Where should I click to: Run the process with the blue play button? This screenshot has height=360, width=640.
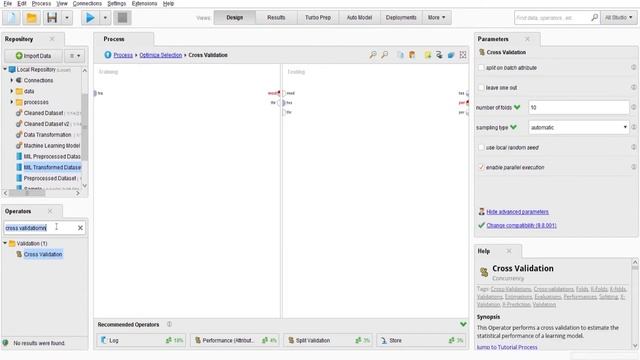click(90, 18)
